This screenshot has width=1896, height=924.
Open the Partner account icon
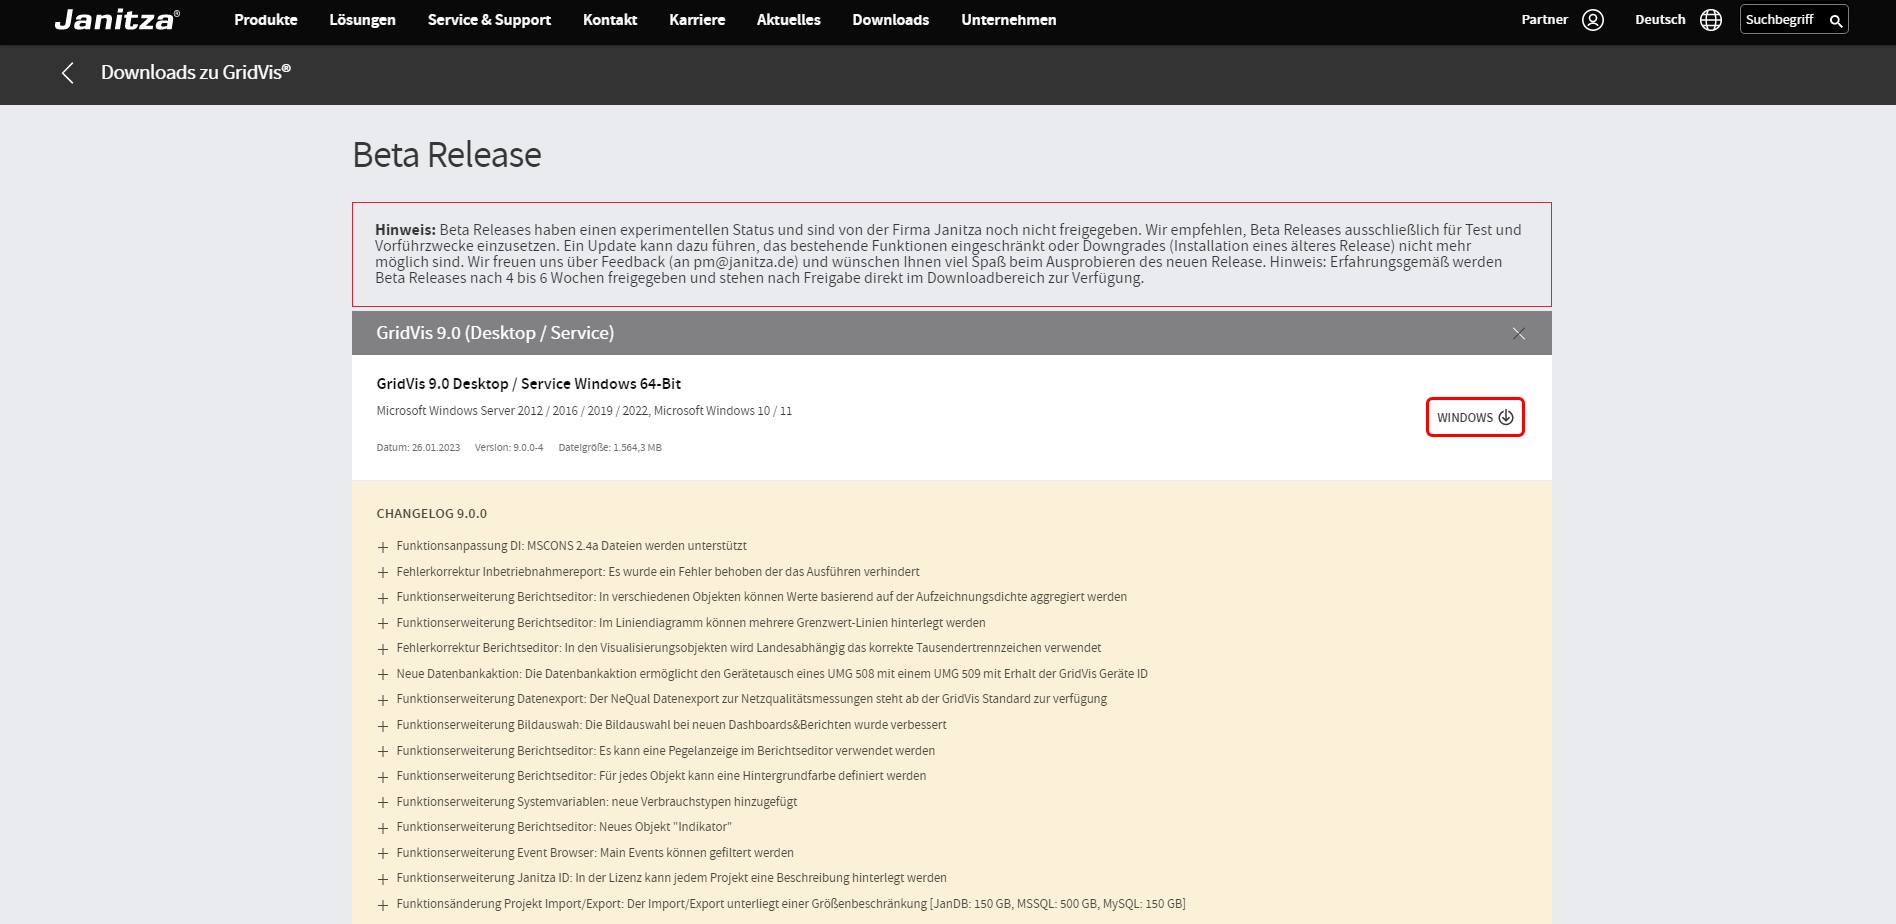click(1593, 20)
